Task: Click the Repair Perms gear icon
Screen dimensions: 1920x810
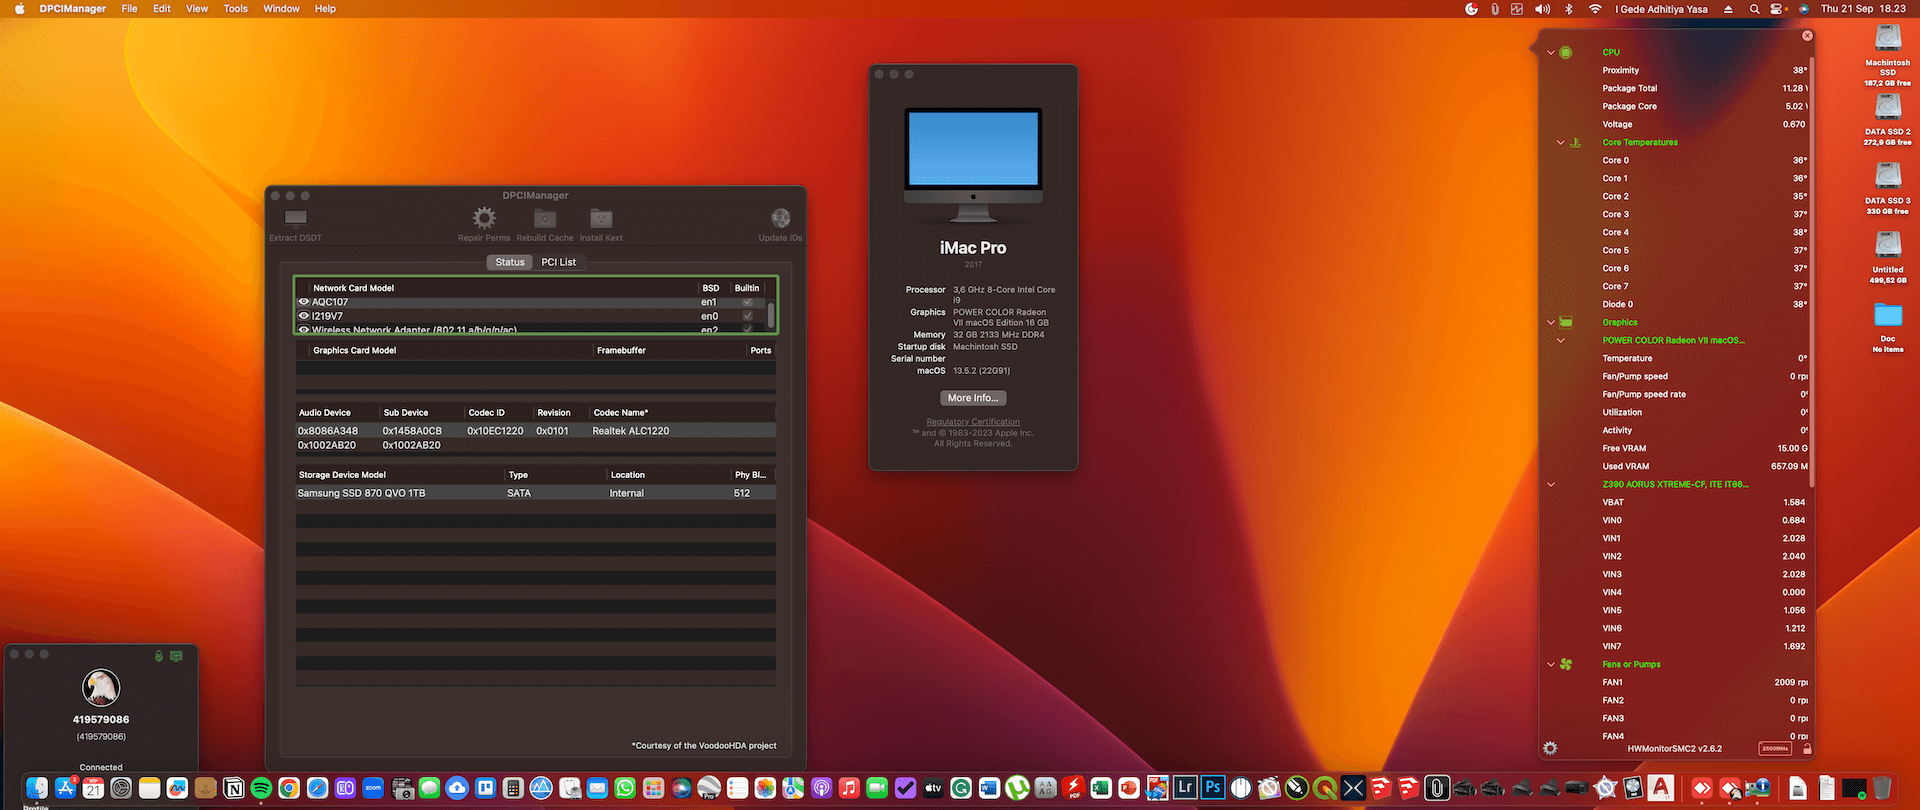Action: point(484,218)
